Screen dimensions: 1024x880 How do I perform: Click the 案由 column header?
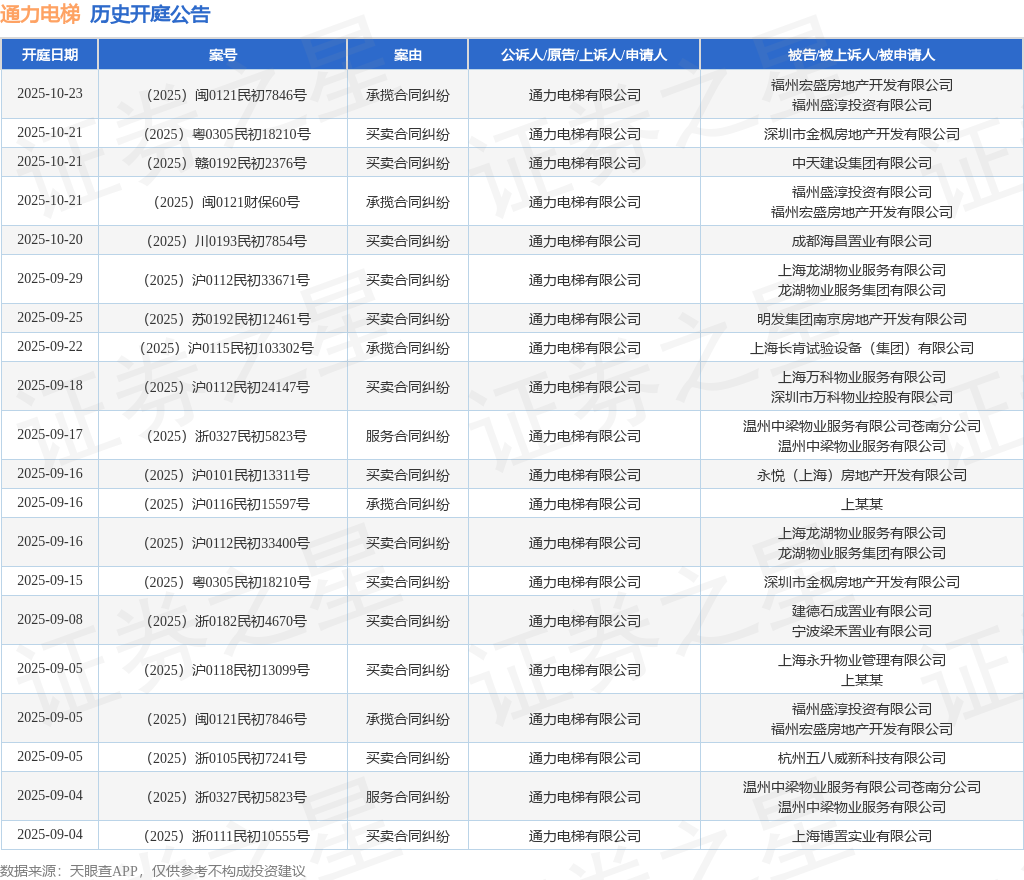coord(408,55)
